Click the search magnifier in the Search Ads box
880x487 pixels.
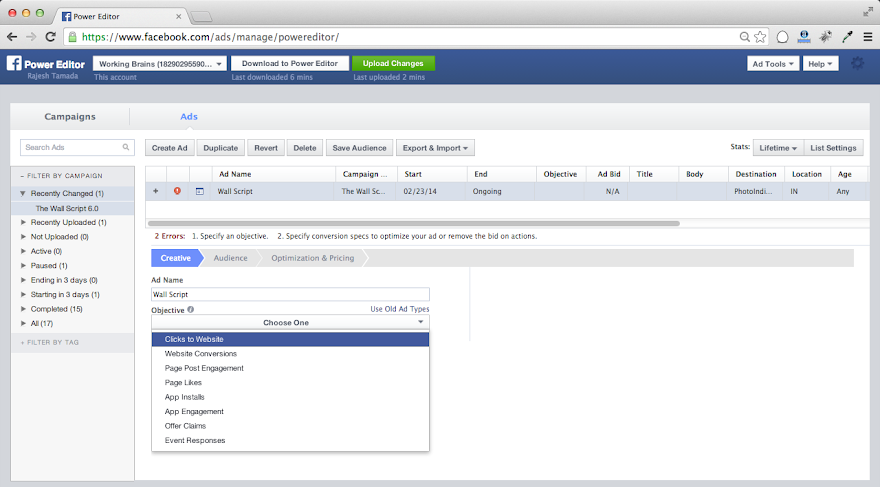126,147
